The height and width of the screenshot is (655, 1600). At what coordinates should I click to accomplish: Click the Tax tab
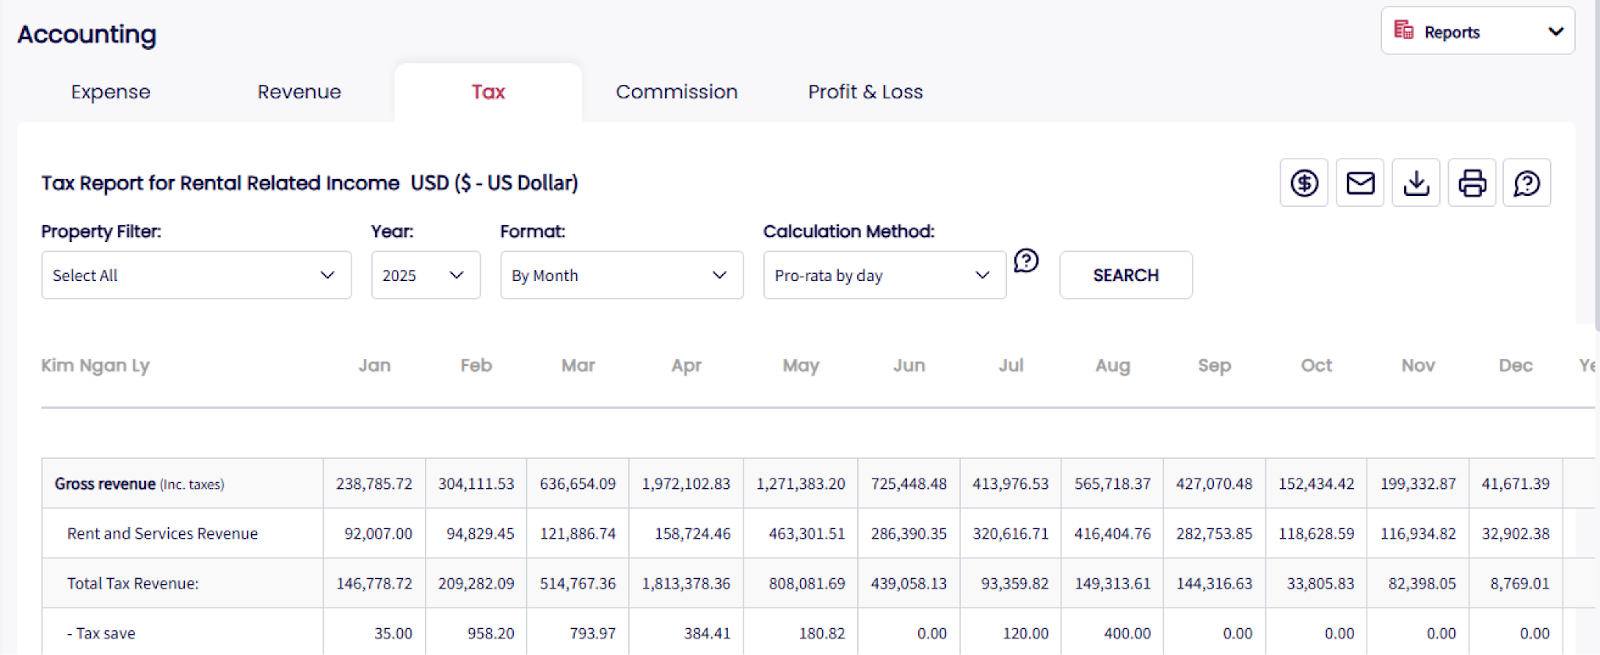pos(488,92)
